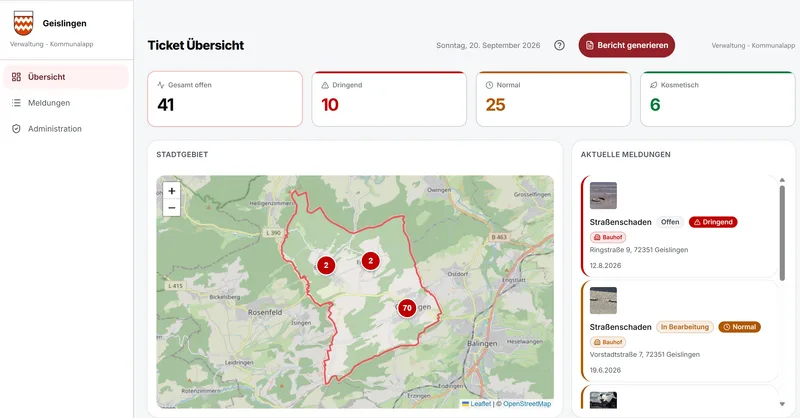This screenshot has height=418, width=800.
Task: Click Bauhof tag on Vorstadtstraße report
Action: coord(608,342)
